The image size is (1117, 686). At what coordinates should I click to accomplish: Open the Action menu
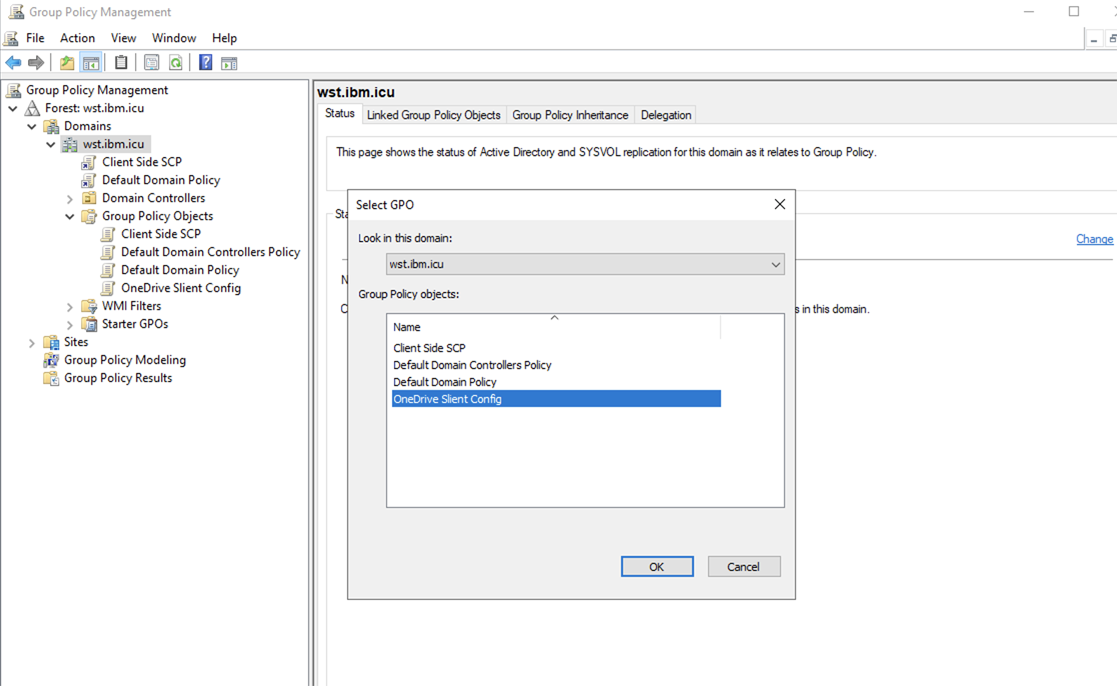coord(77,38)
